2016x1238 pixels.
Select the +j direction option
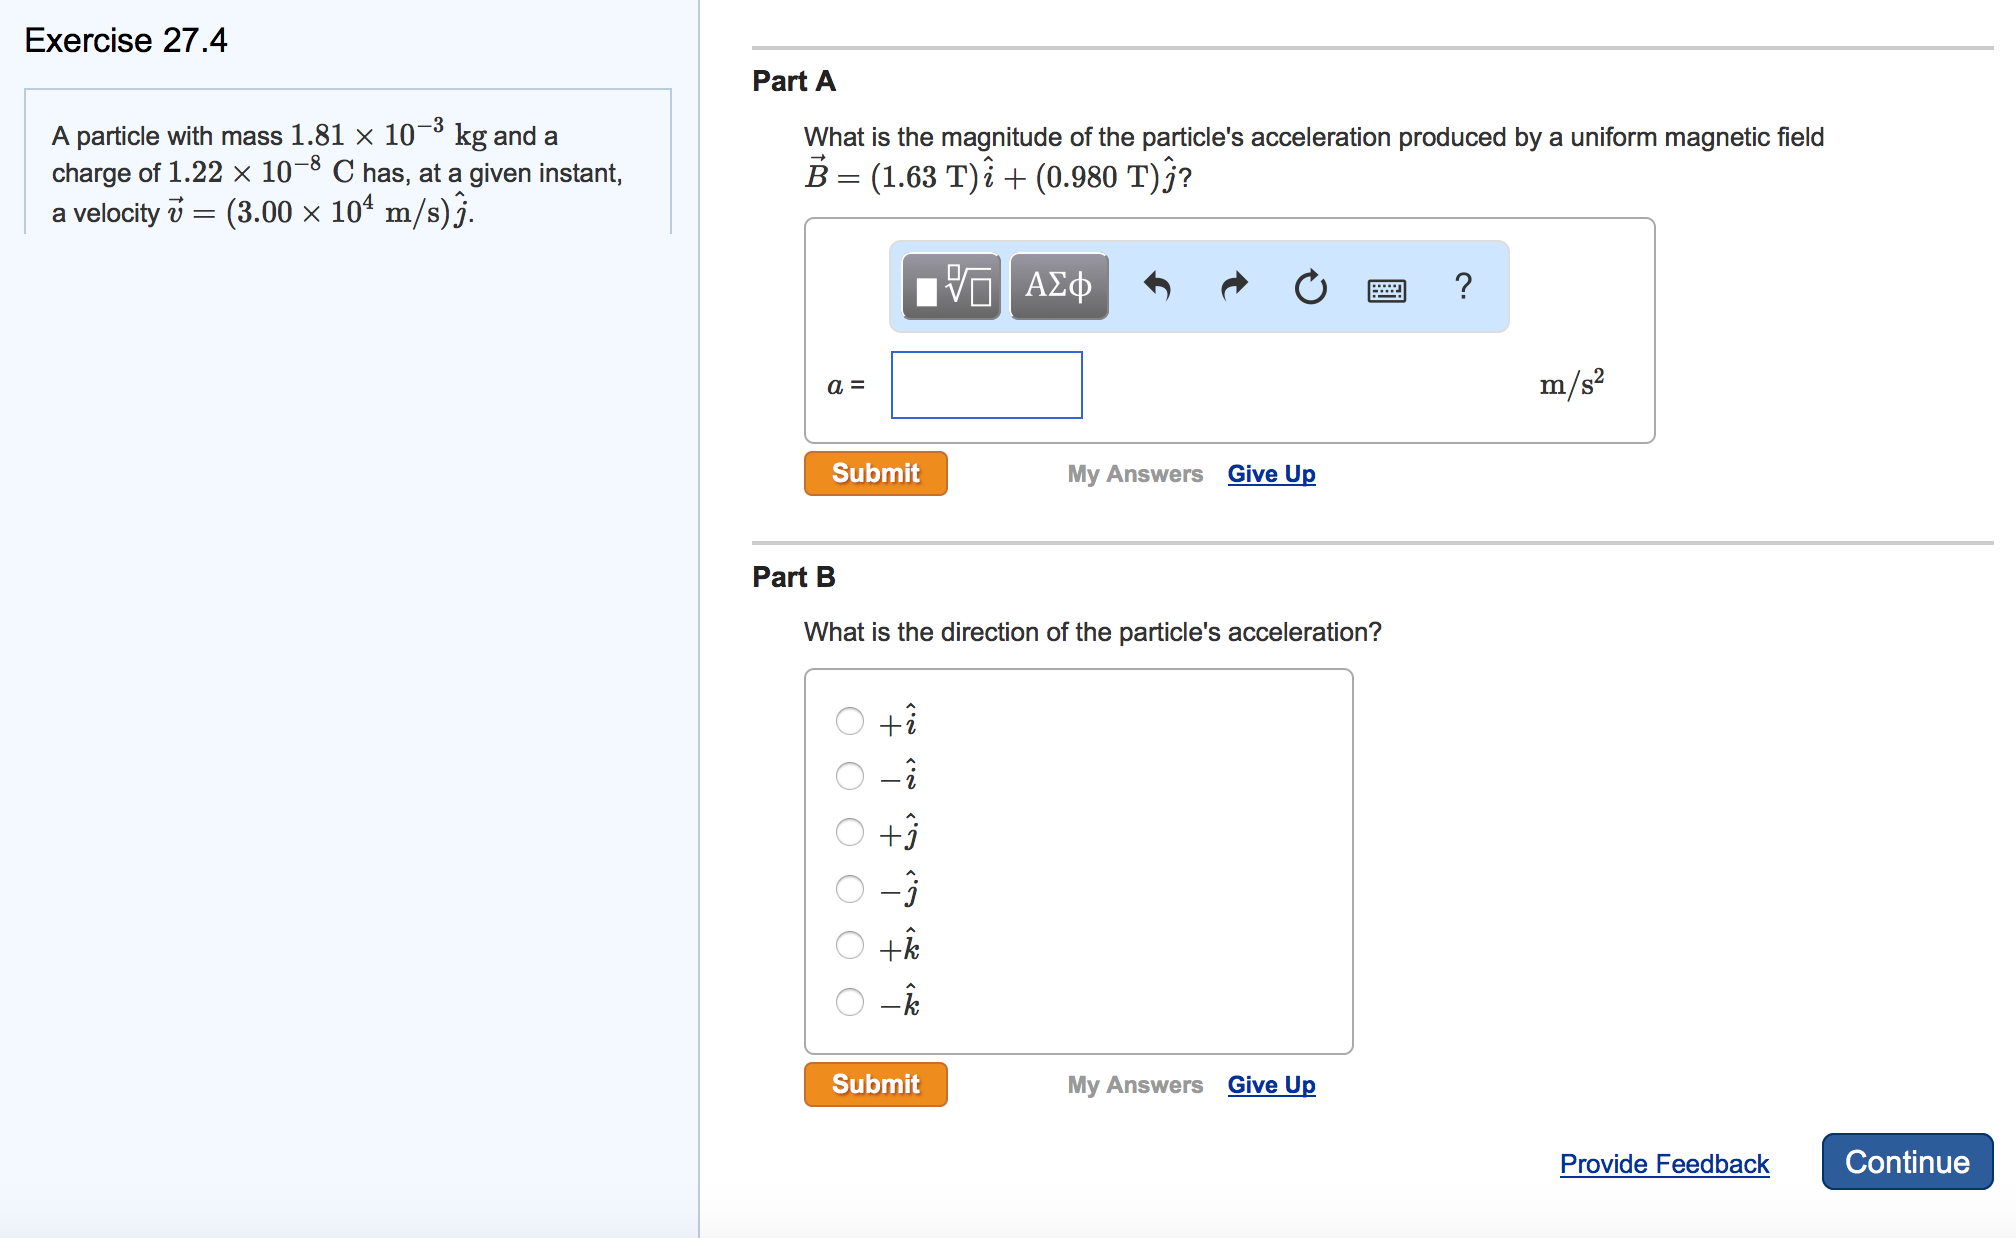pos(849,832)
